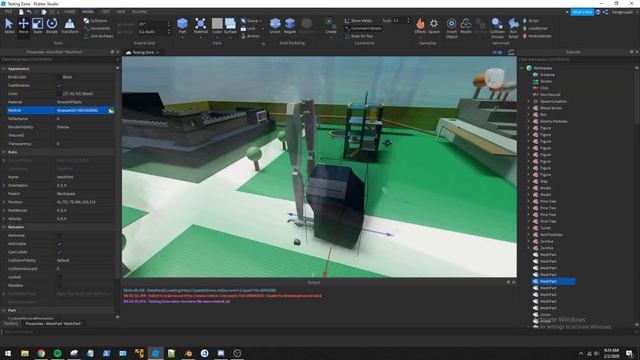The image size is (640, 360).
Task: Choose the Select tool in the ribbon
Action: click(x=9, y=25)
